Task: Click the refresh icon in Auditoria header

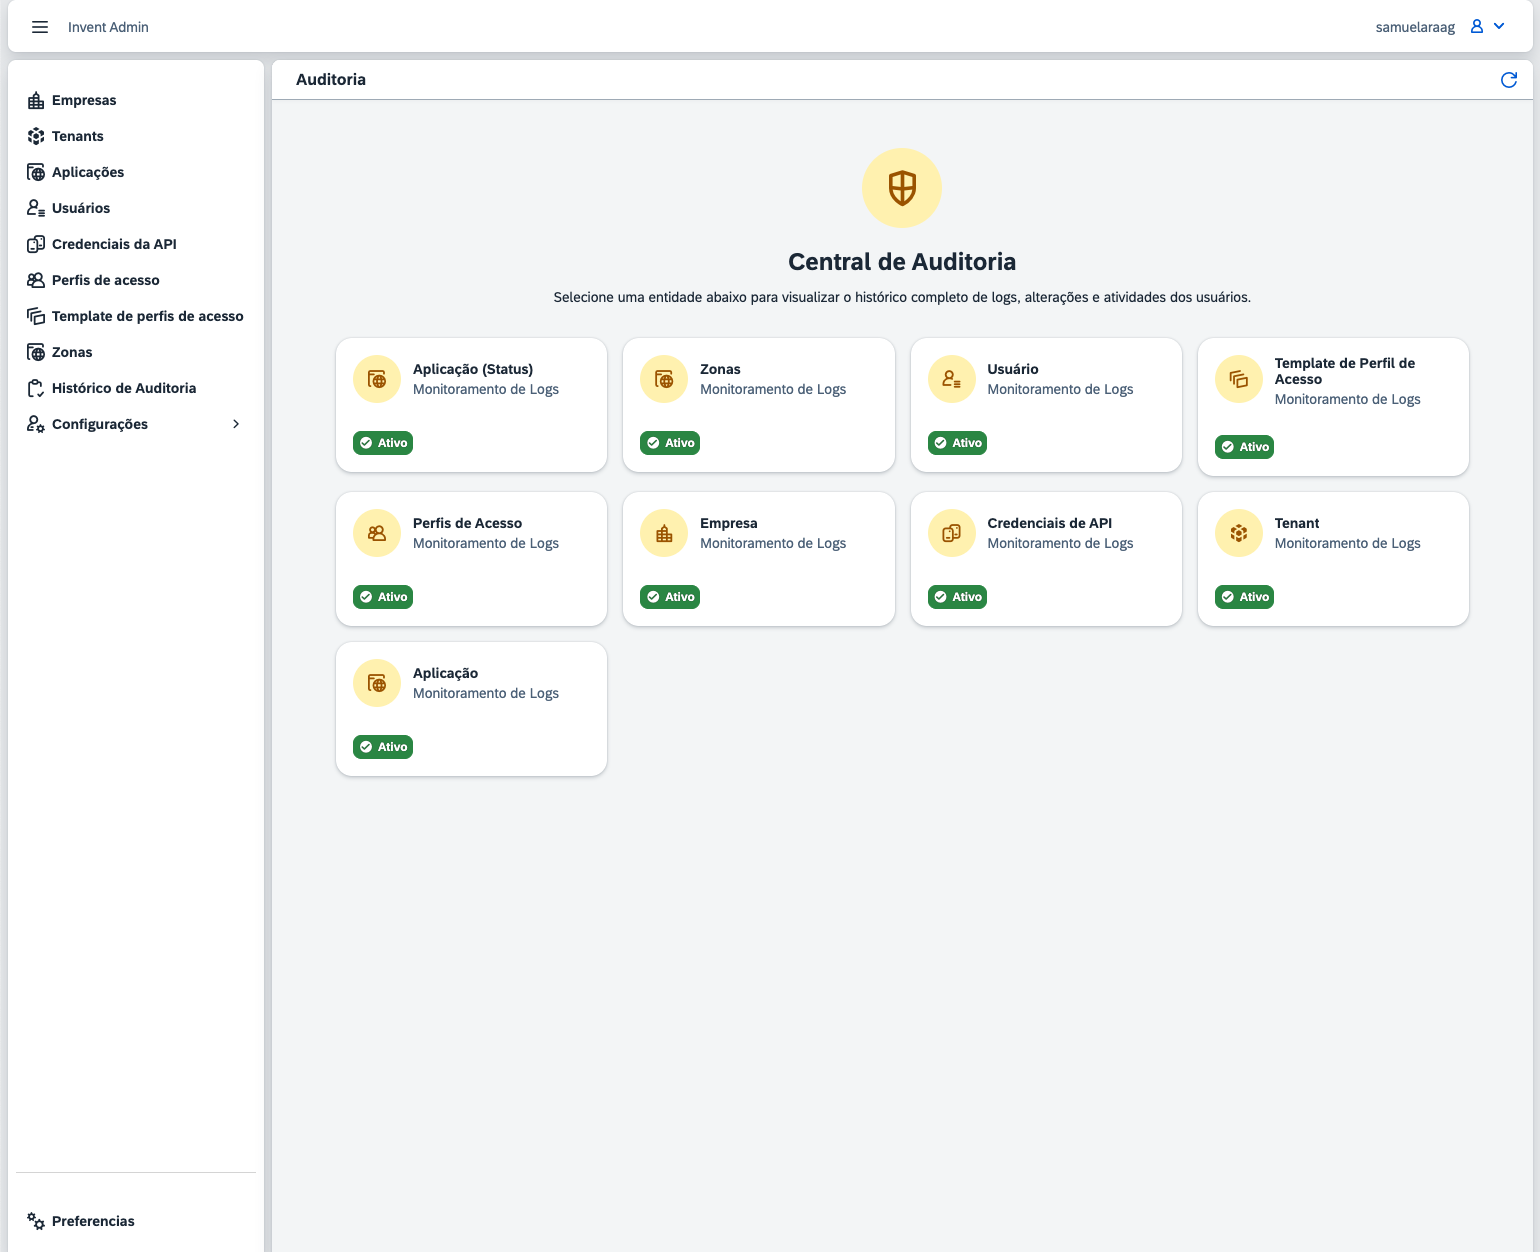Action: pos(1509,80)
